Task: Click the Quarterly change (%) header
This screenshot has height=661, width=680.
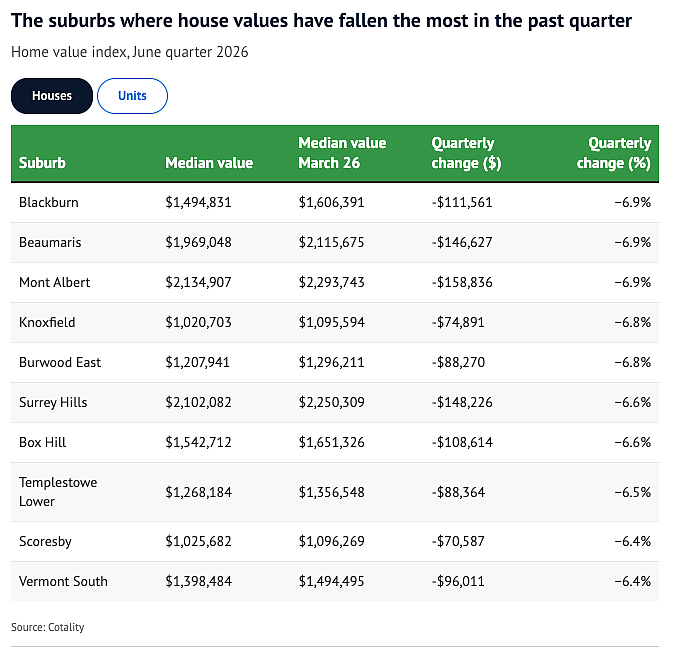Action: tap(614, 153)
